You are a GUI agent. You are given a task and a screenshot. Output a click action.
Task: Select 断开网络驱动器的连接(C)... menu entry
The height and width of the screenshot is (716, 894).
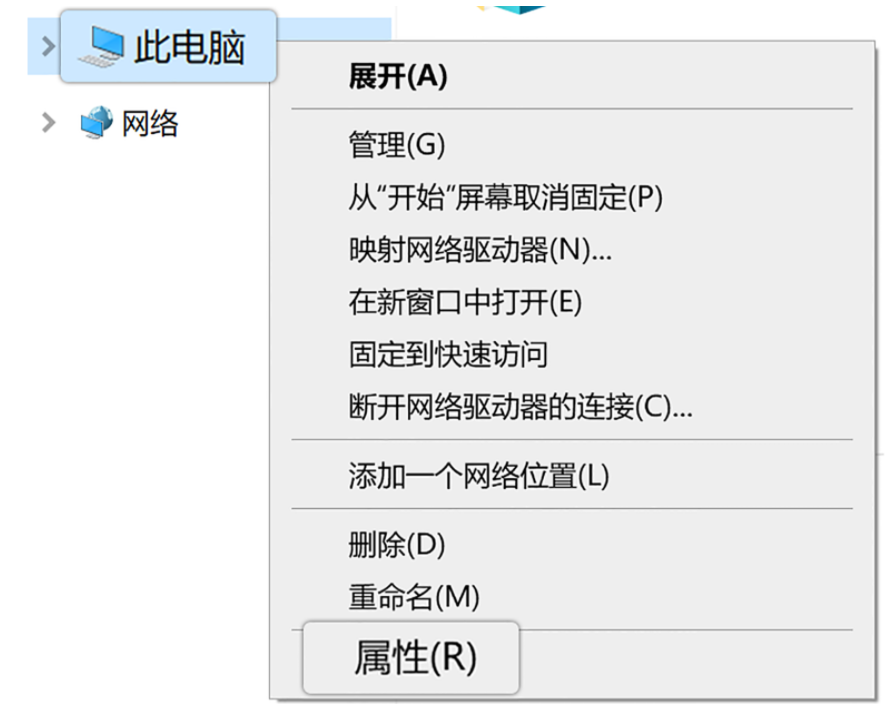[x=520, y=407]
